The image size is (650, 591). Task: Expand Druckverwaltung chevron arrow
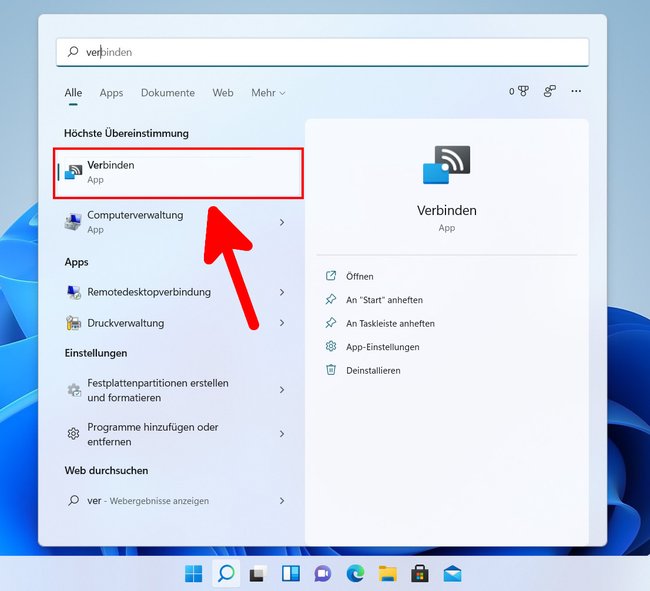tap(282, 323)
